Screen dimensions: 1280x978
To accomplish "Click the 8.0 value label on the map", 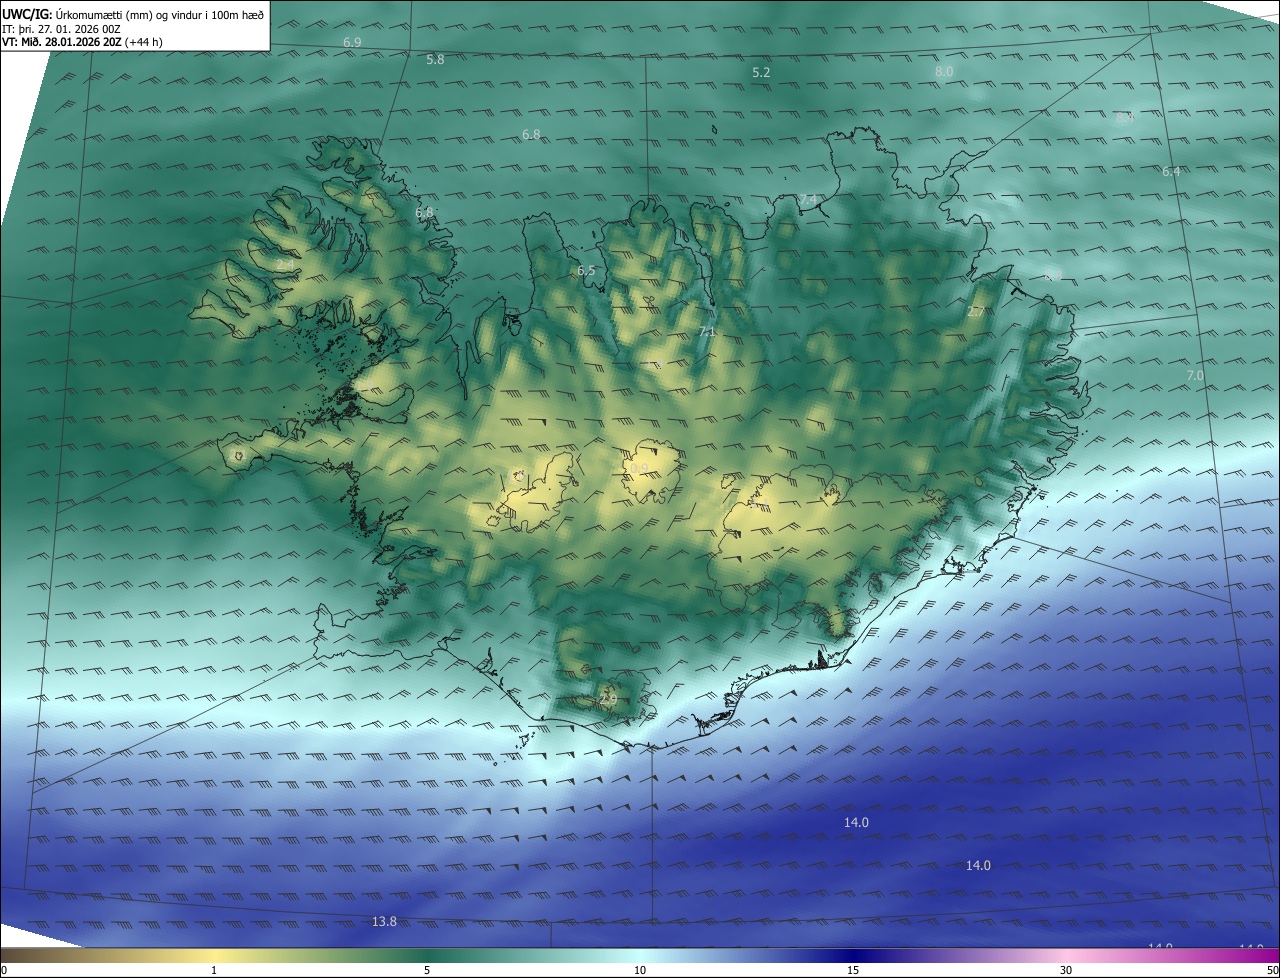I will tap(944, 72).
